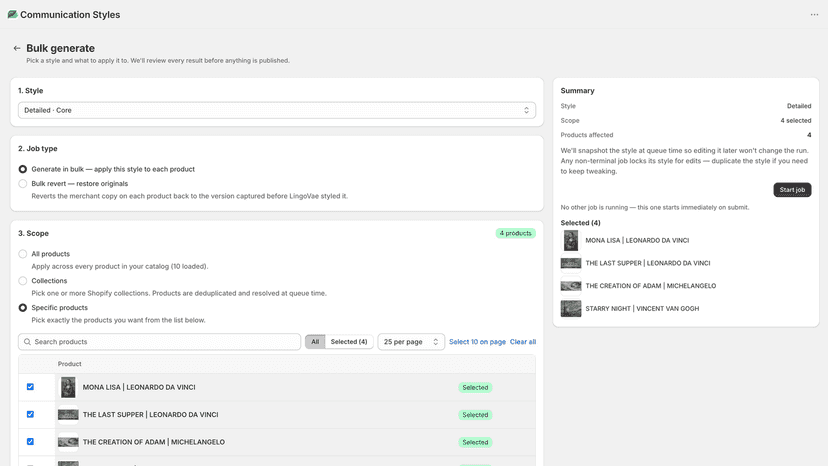Viewport: 828px width, 466px height.
Task: Select the Collections scope radio
Action: click(23, 281)
